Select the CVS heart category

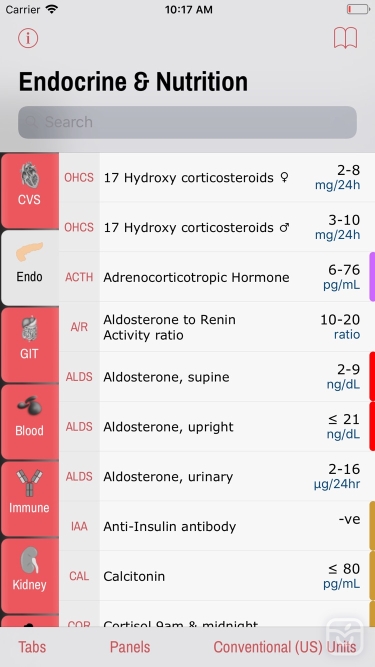pyautogui.click(x=30, y=191)
